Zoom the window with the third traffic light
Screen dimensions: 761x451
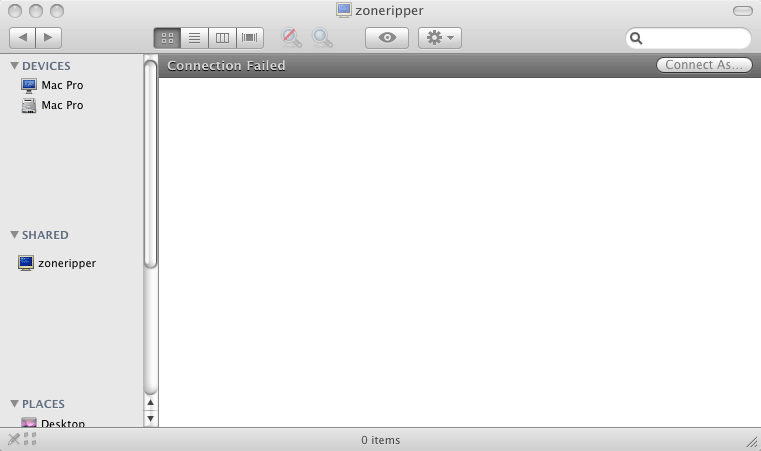[x=57, y=11]
